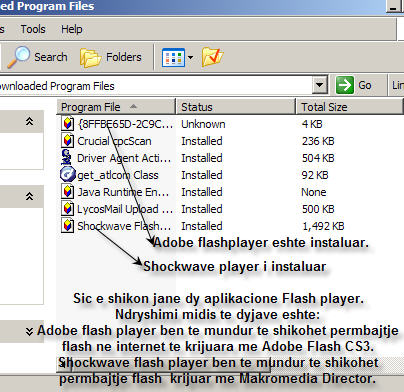
Task: Minimize the window
Action: click(393, 7)
